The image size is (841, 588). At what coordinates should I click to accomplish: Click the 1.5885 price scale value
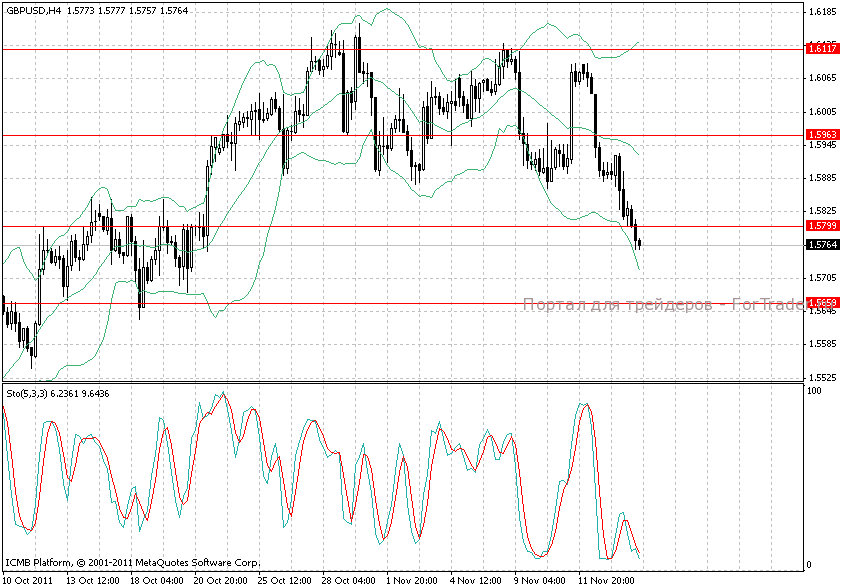click(823, 178)
